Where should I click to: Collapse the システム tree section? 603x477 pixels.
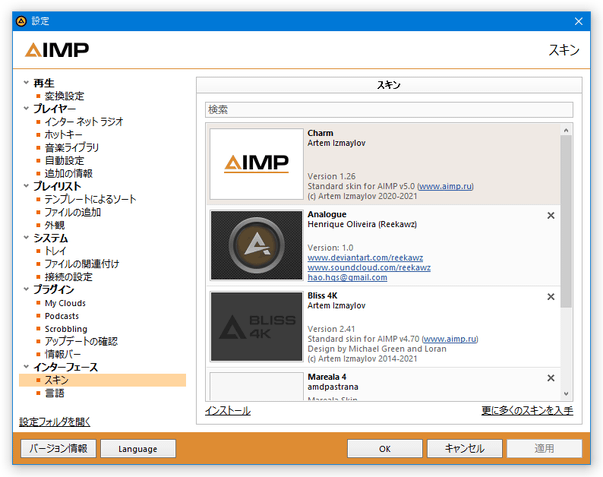pyautogui.click(x=26, y=237)
